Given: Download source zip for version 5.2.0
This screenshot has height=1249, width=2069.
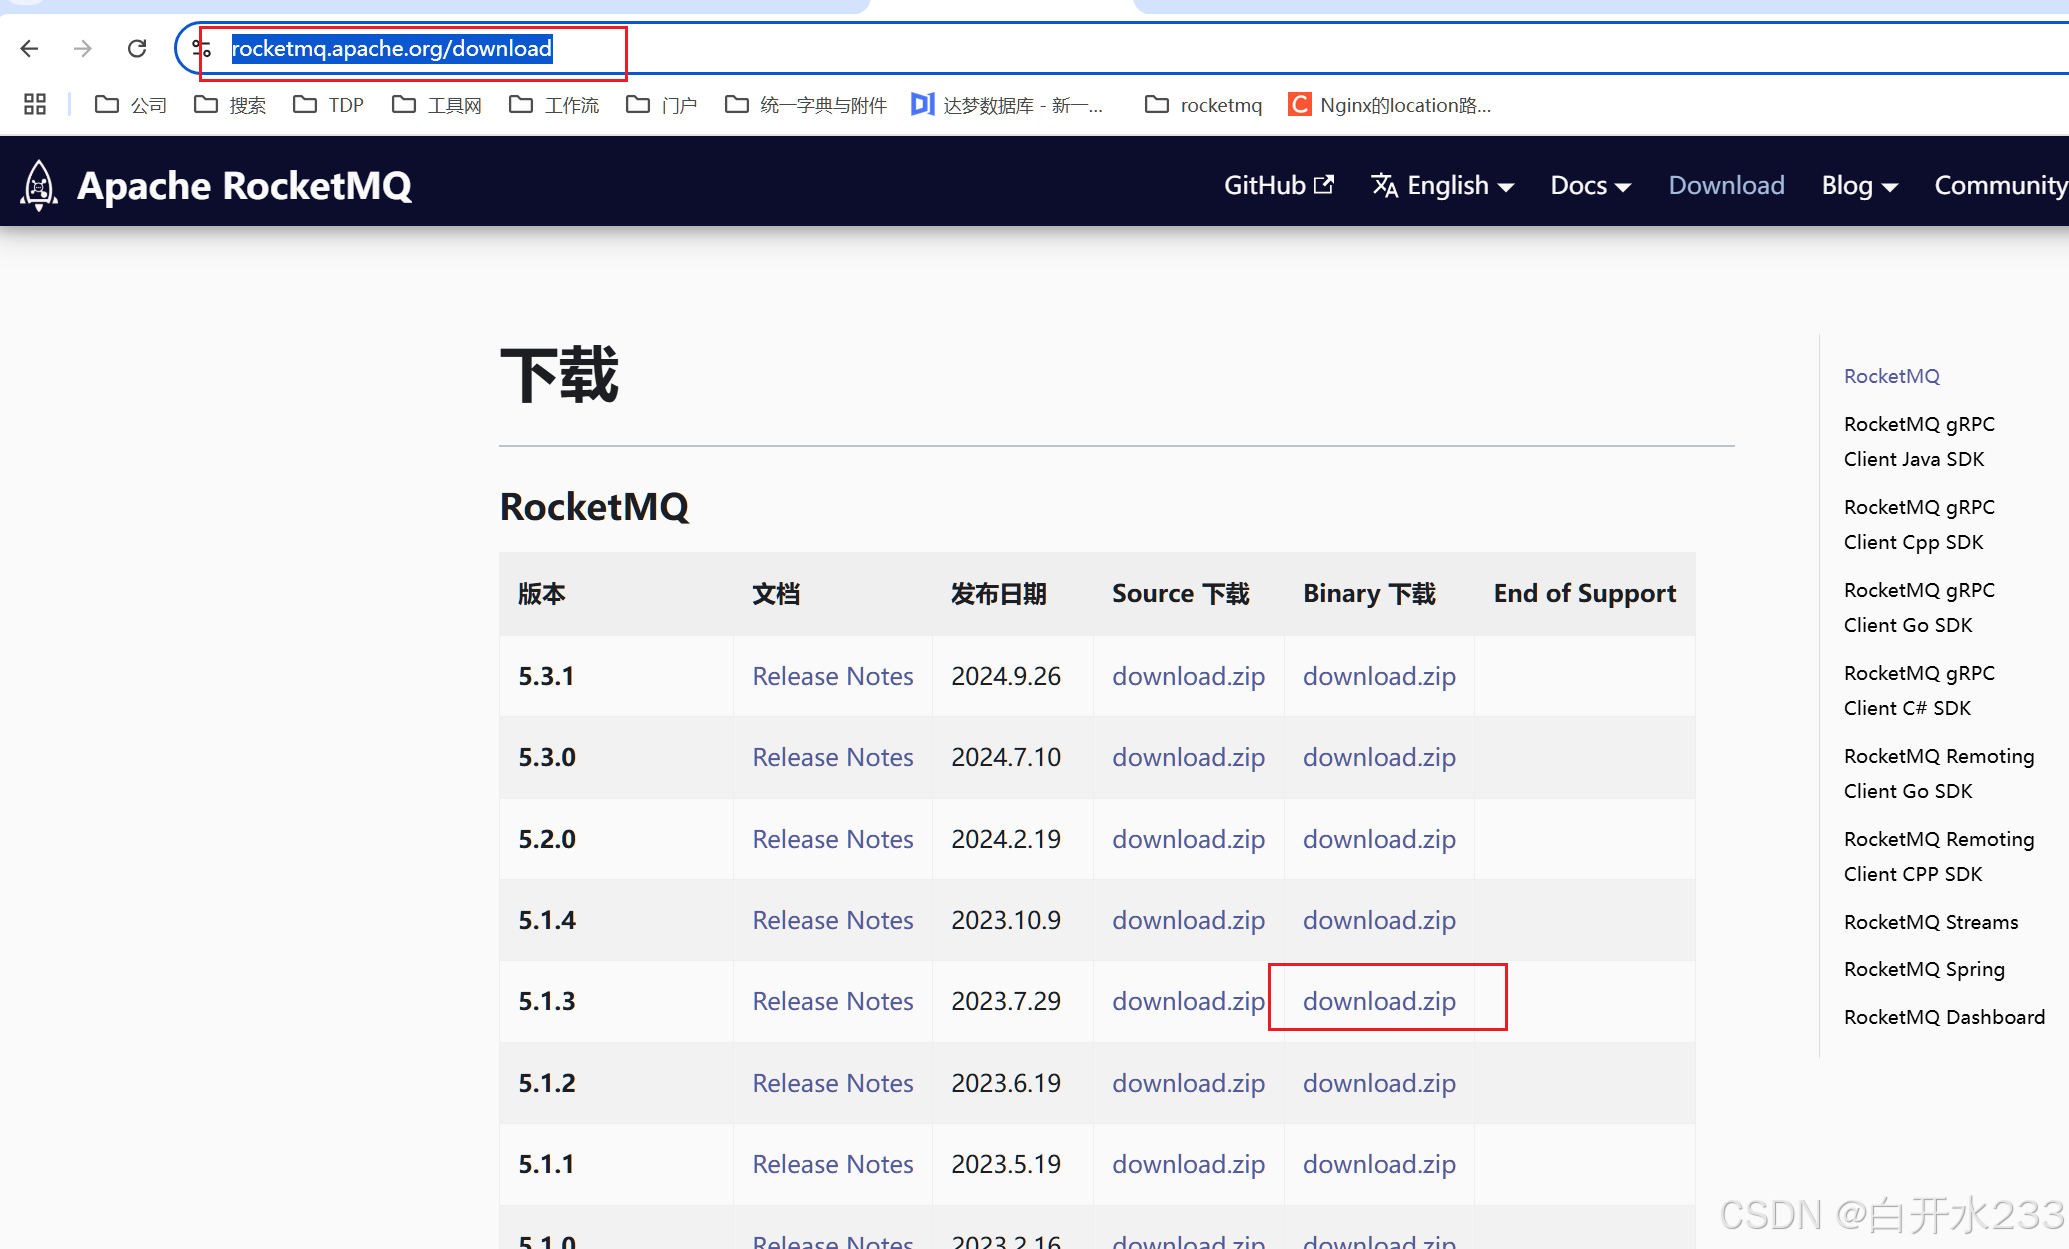Looking at the screenshot, I should (x=1188, y=839).
